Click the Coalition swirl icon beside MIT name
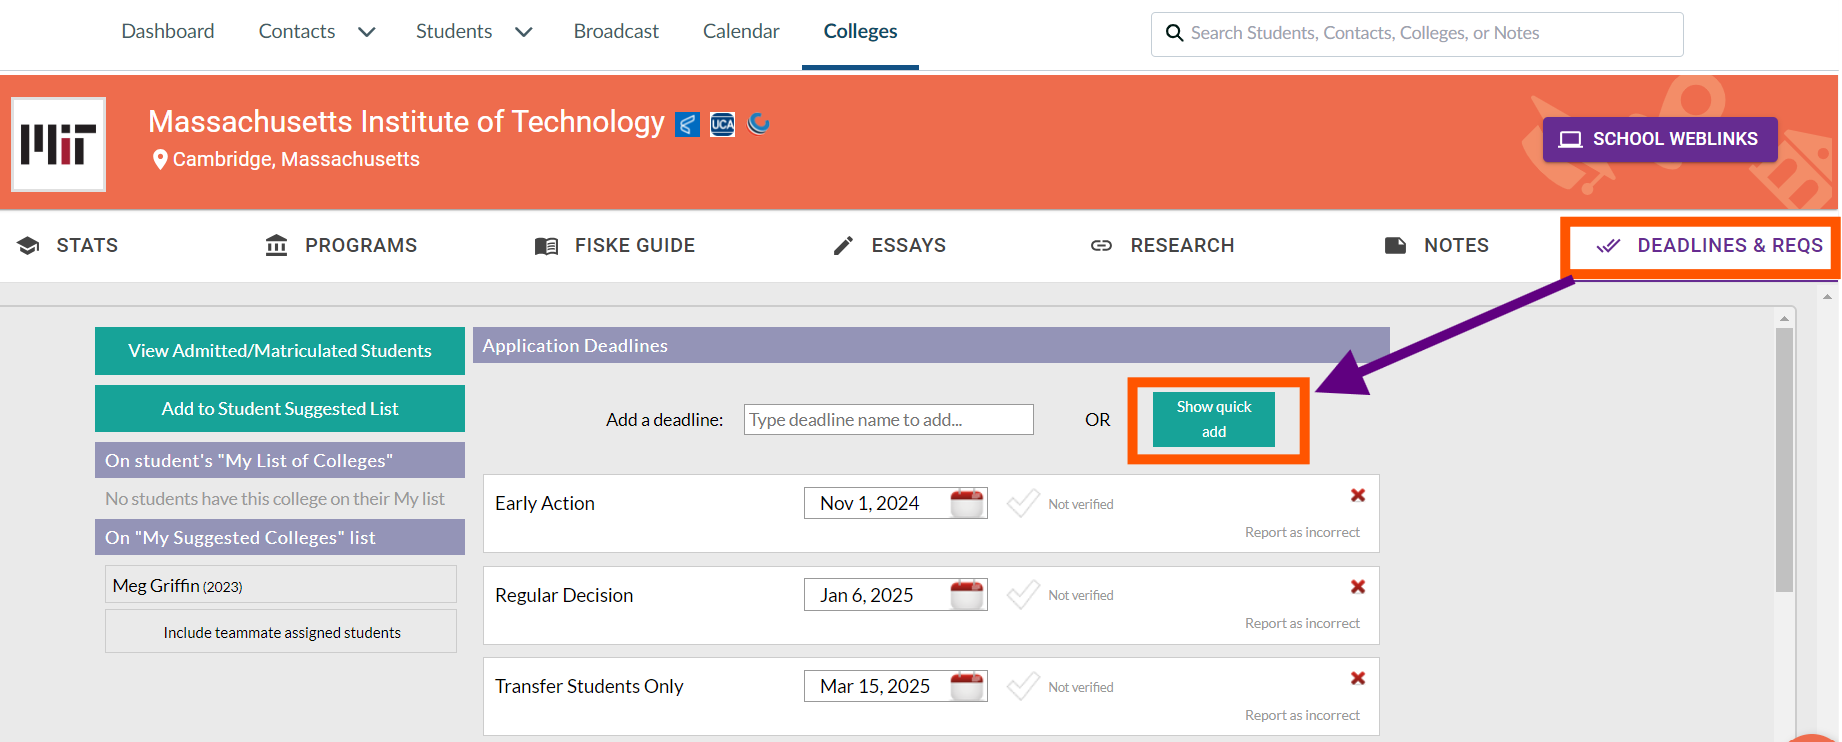This screenshot has height=742, width=1842. coord(759,124)
